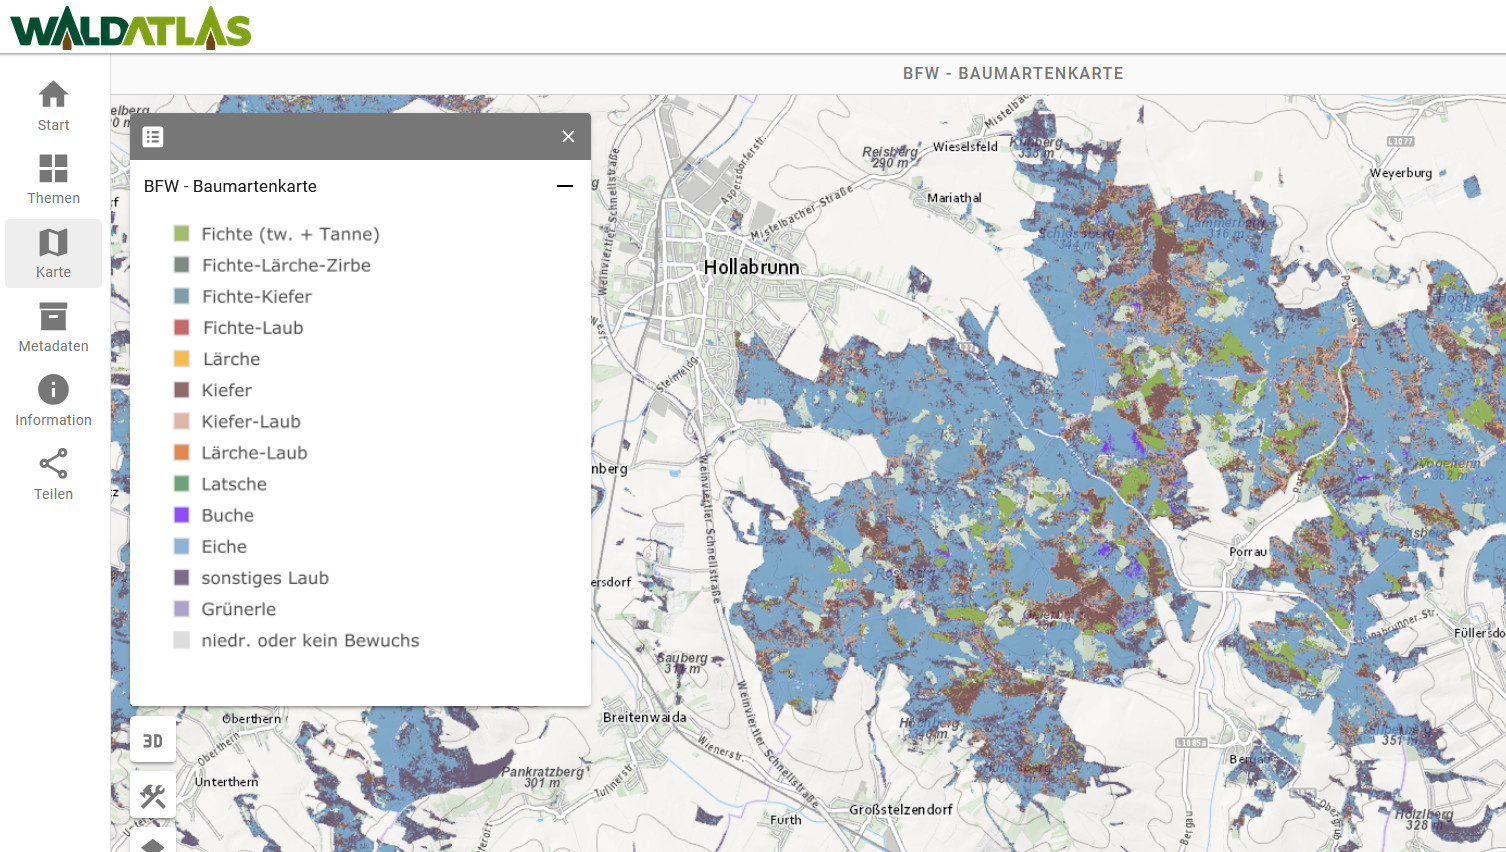Click the Teilen share icon

click(x=53, y=464)
